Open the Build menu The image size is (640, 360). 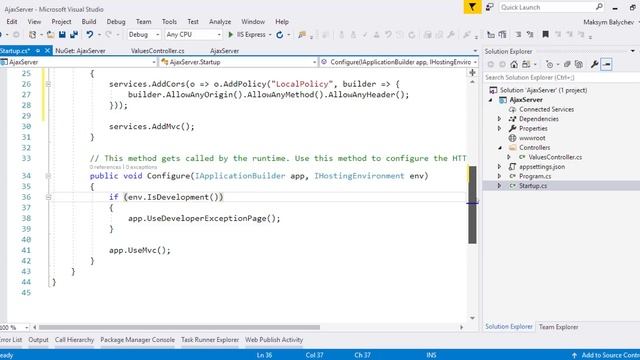pos(89,22)
